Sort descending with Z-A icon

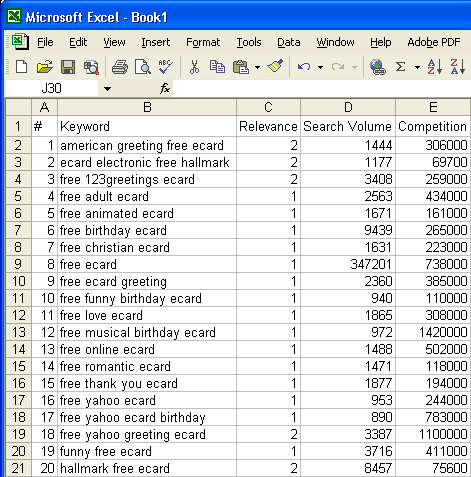point(458,67)
